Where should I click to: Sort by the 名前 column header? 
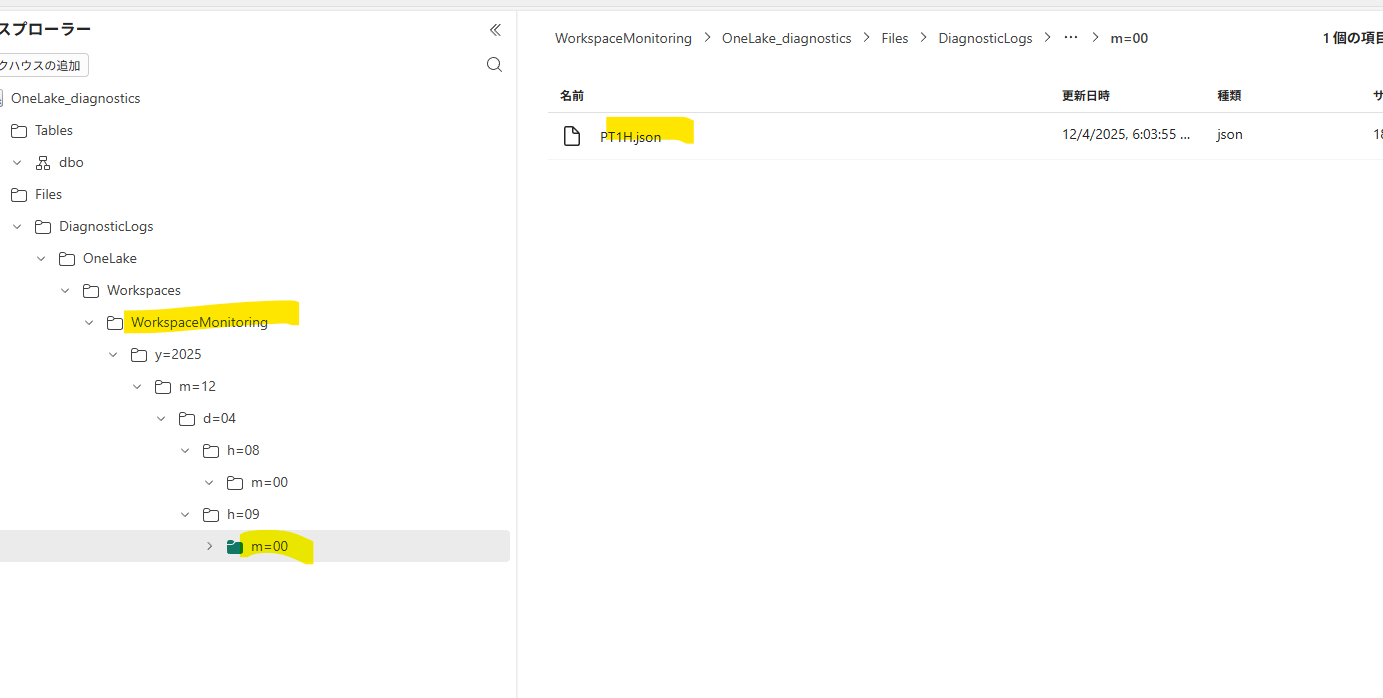tap(572, 96)
